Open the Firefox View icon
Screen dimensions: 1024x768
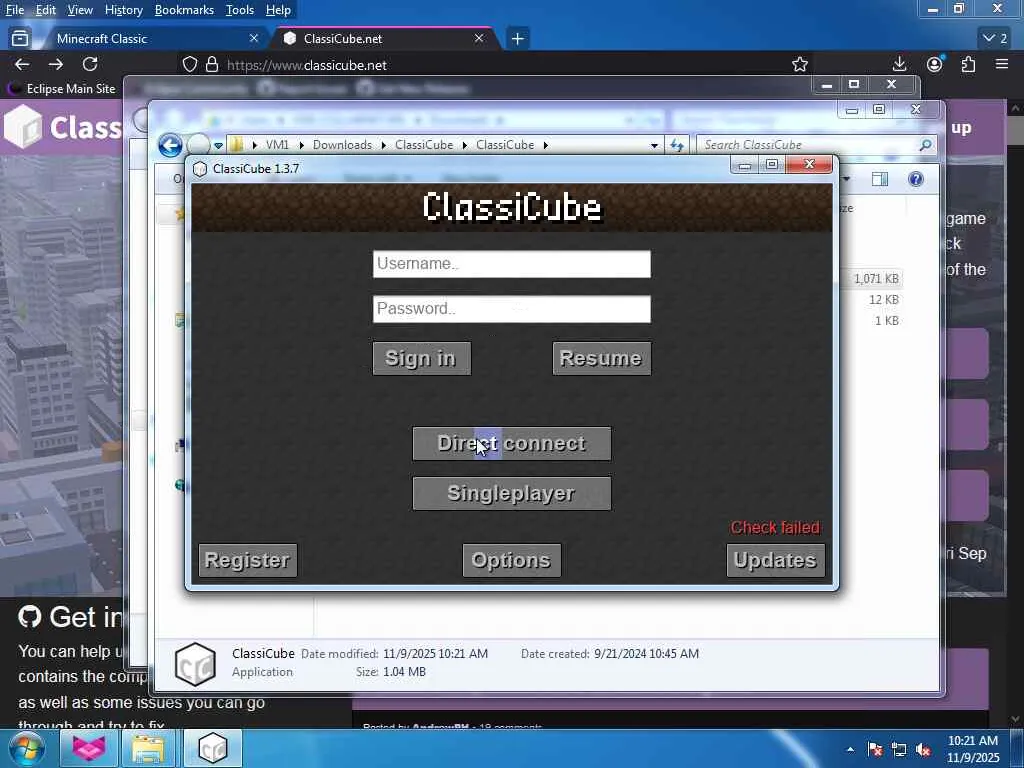[20, 39]
